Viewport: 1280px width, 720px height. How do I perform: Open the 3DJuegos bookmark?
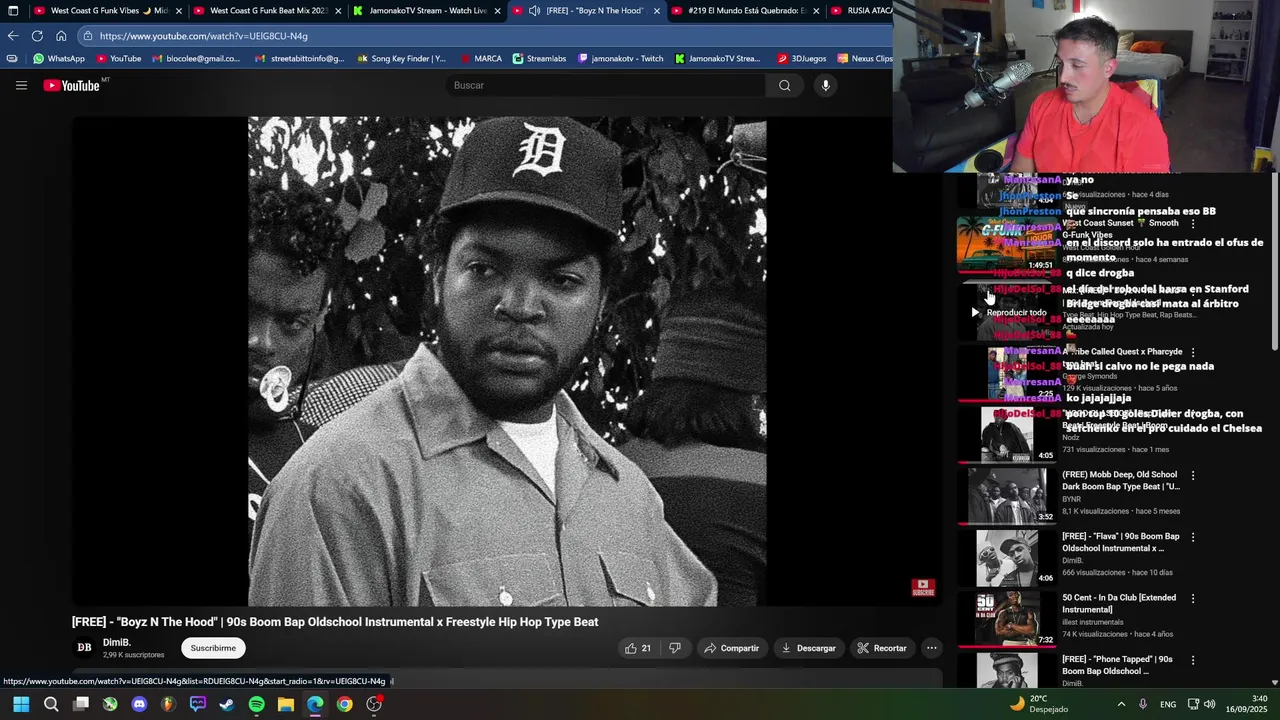[802, 58]
